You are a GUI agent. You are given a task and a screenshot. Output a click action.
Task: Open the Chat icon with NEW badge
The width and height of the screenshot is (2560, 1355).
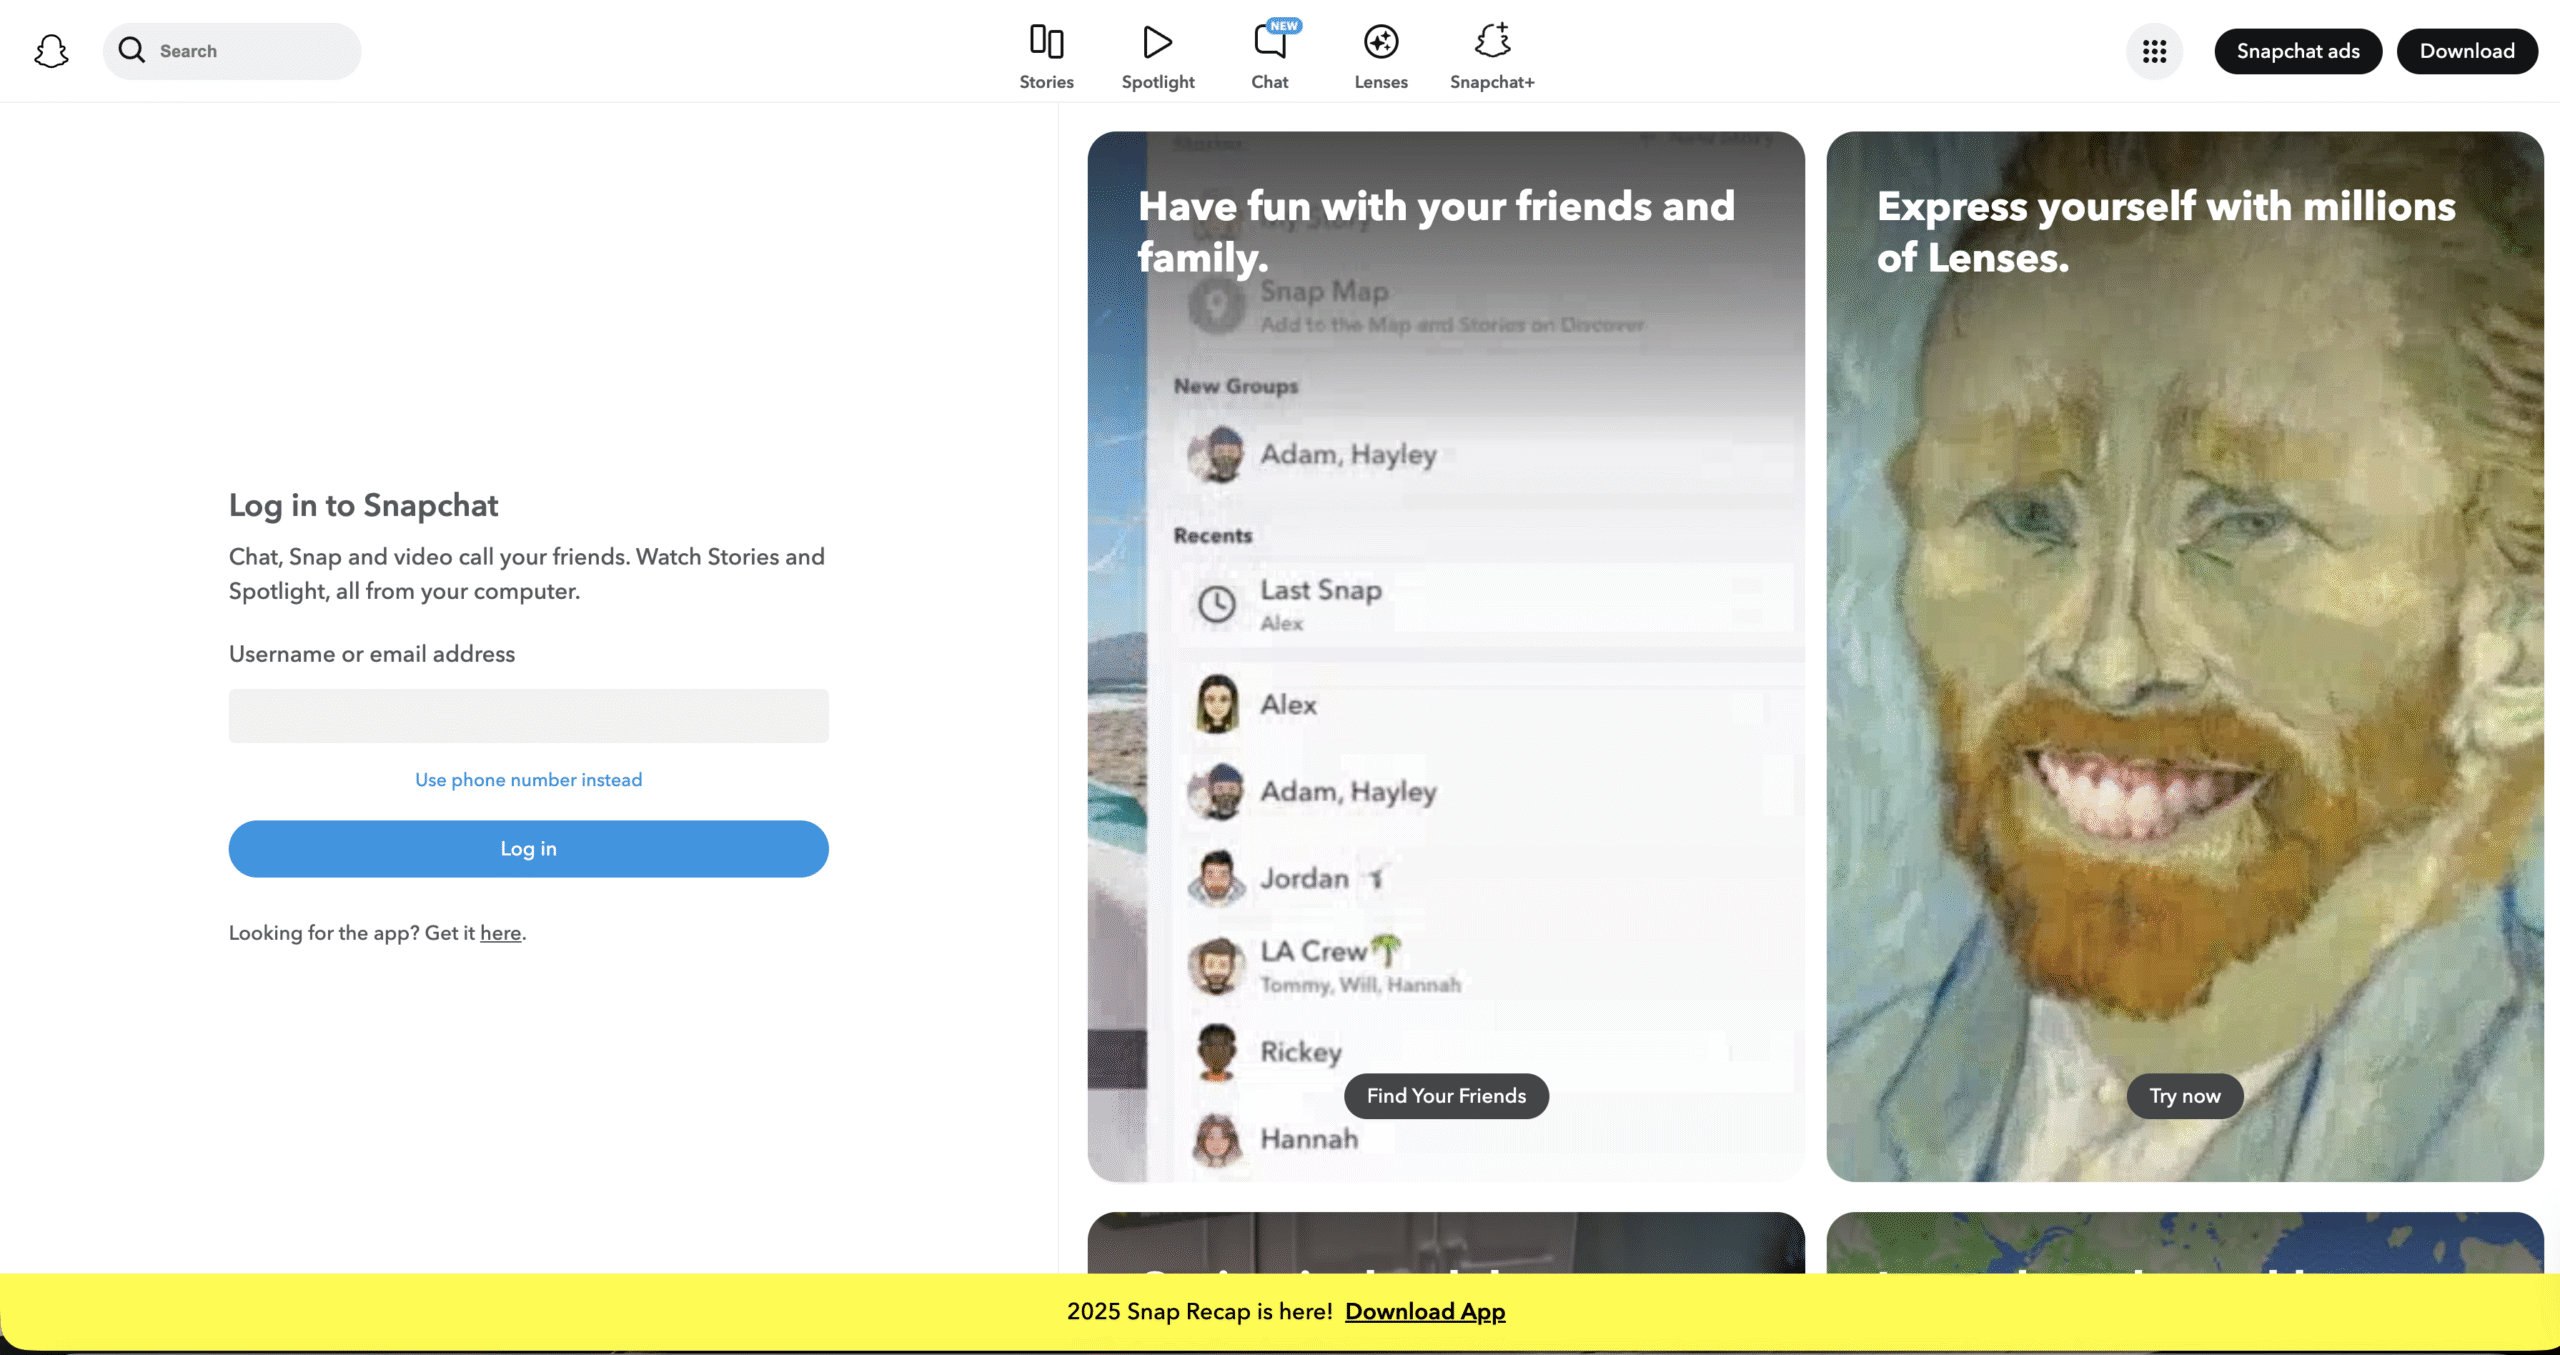pyautogui.click(x=1270, y=42)
